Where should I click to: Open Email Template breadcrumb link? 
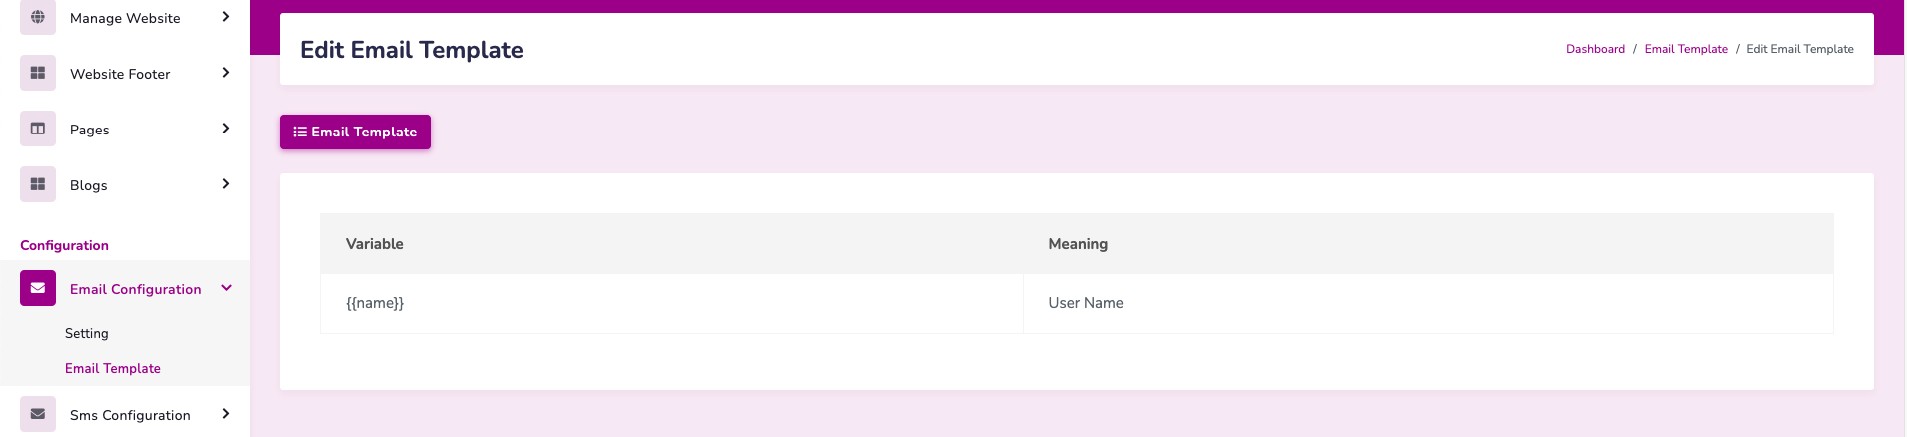(1685, 49)
